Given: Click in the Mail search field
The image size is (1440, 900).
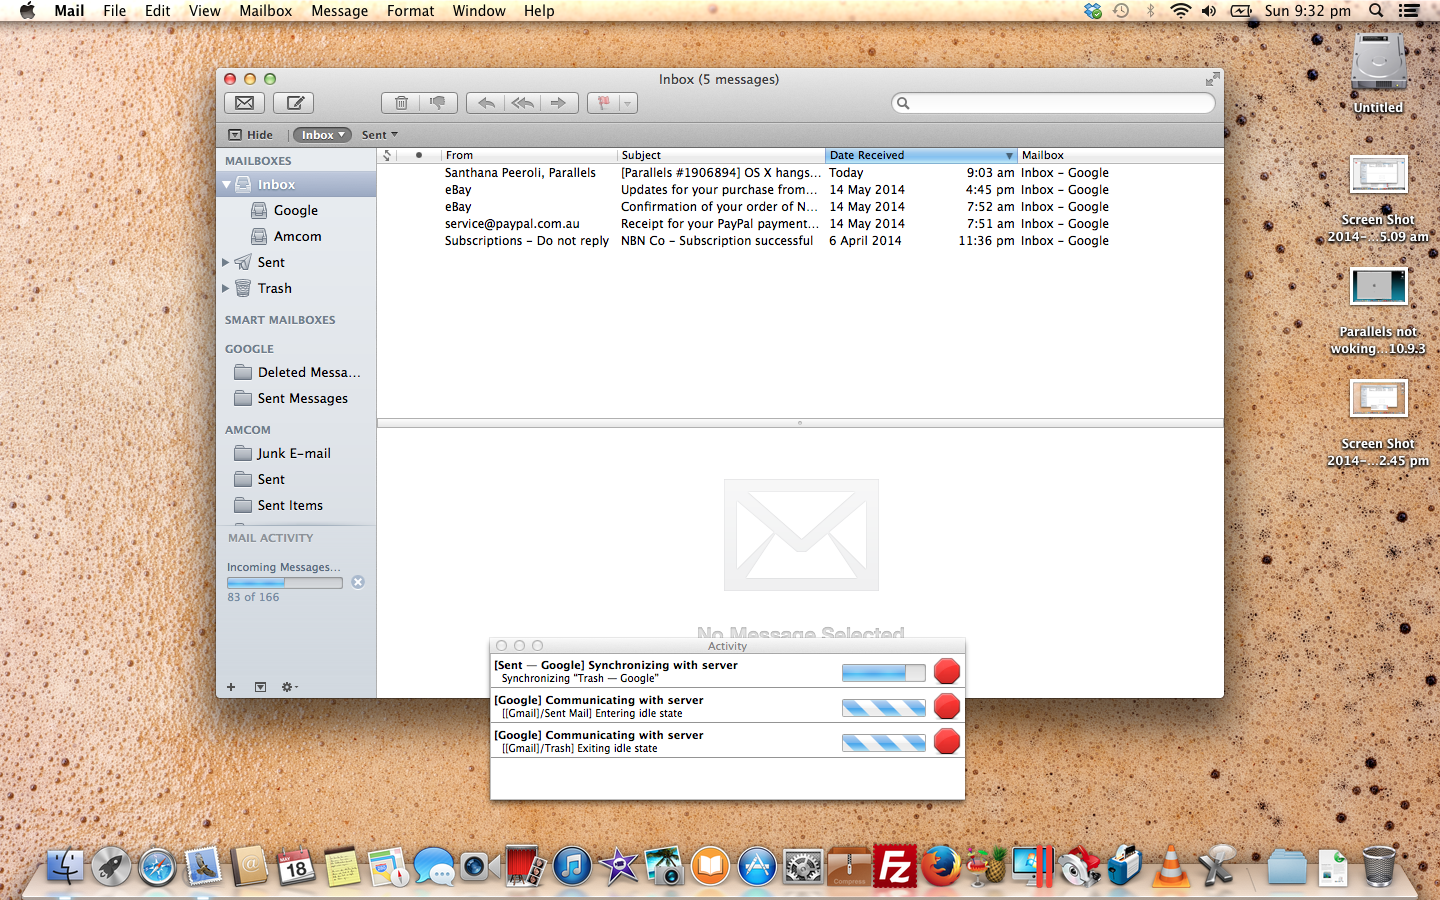Looking at the screenshot, I should (x=1053, y=103).
